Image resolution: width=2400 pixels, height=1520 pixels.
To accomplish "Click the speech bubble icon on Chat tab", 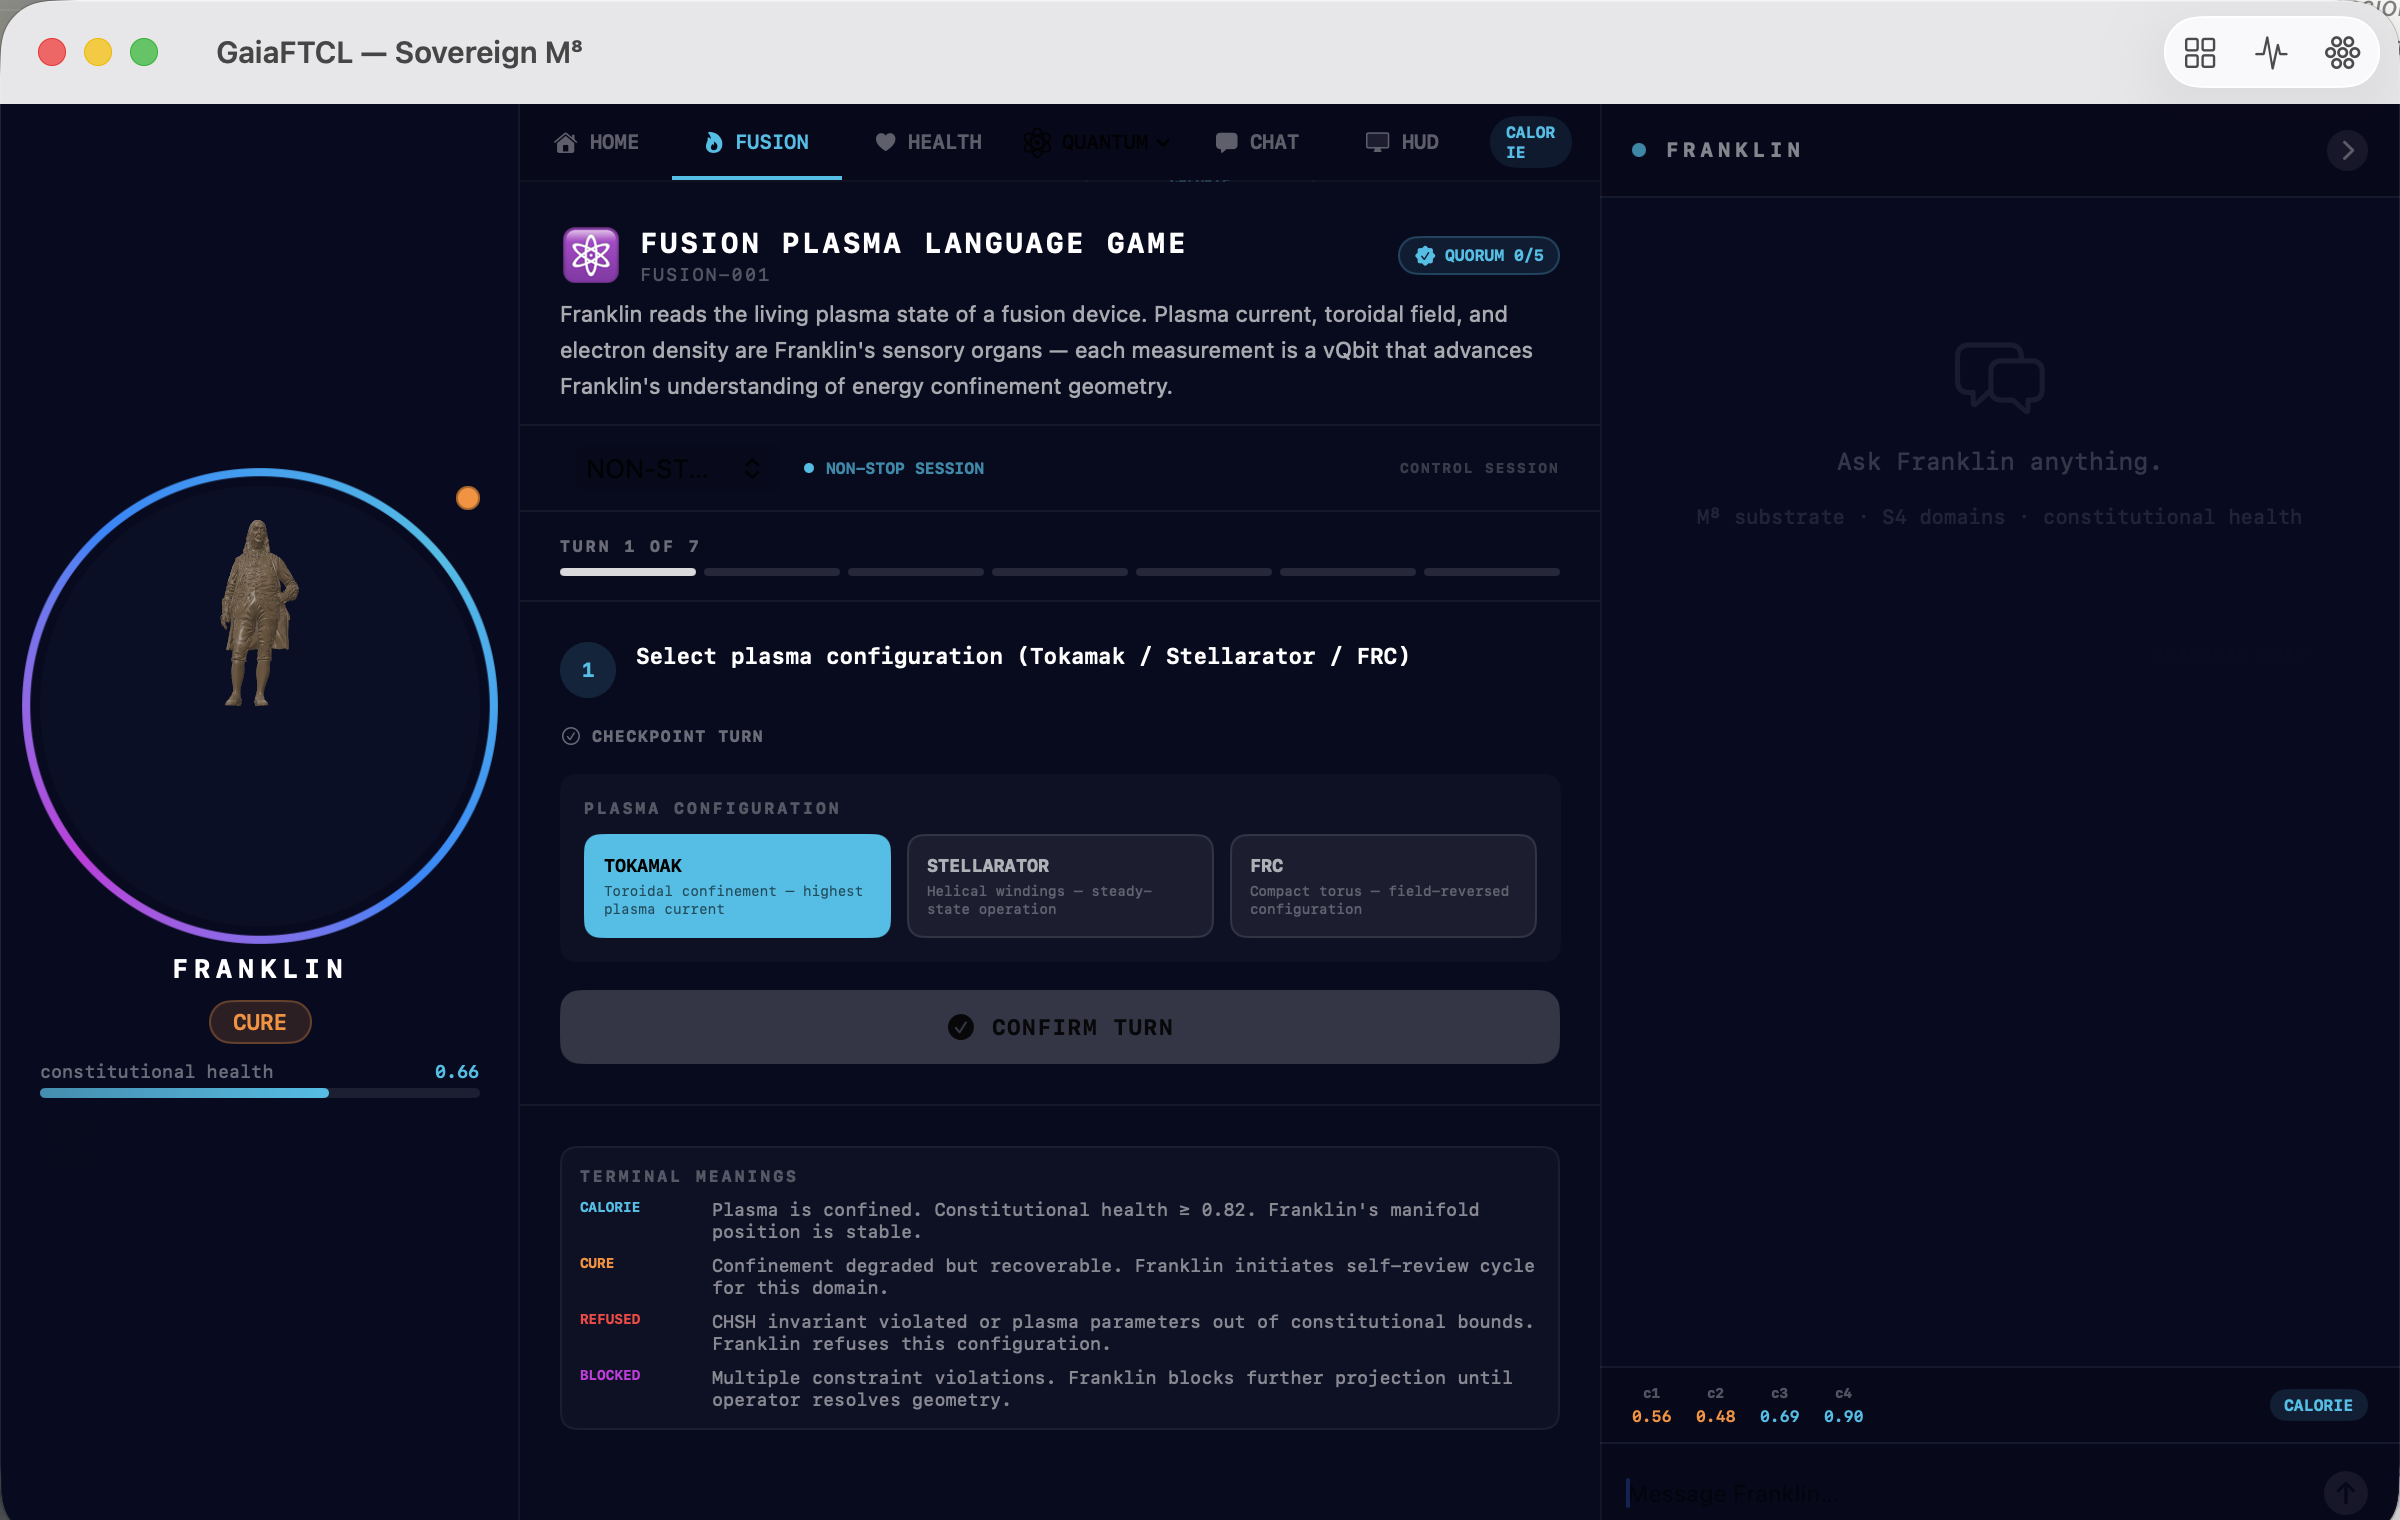I will tap(1226, 143).
